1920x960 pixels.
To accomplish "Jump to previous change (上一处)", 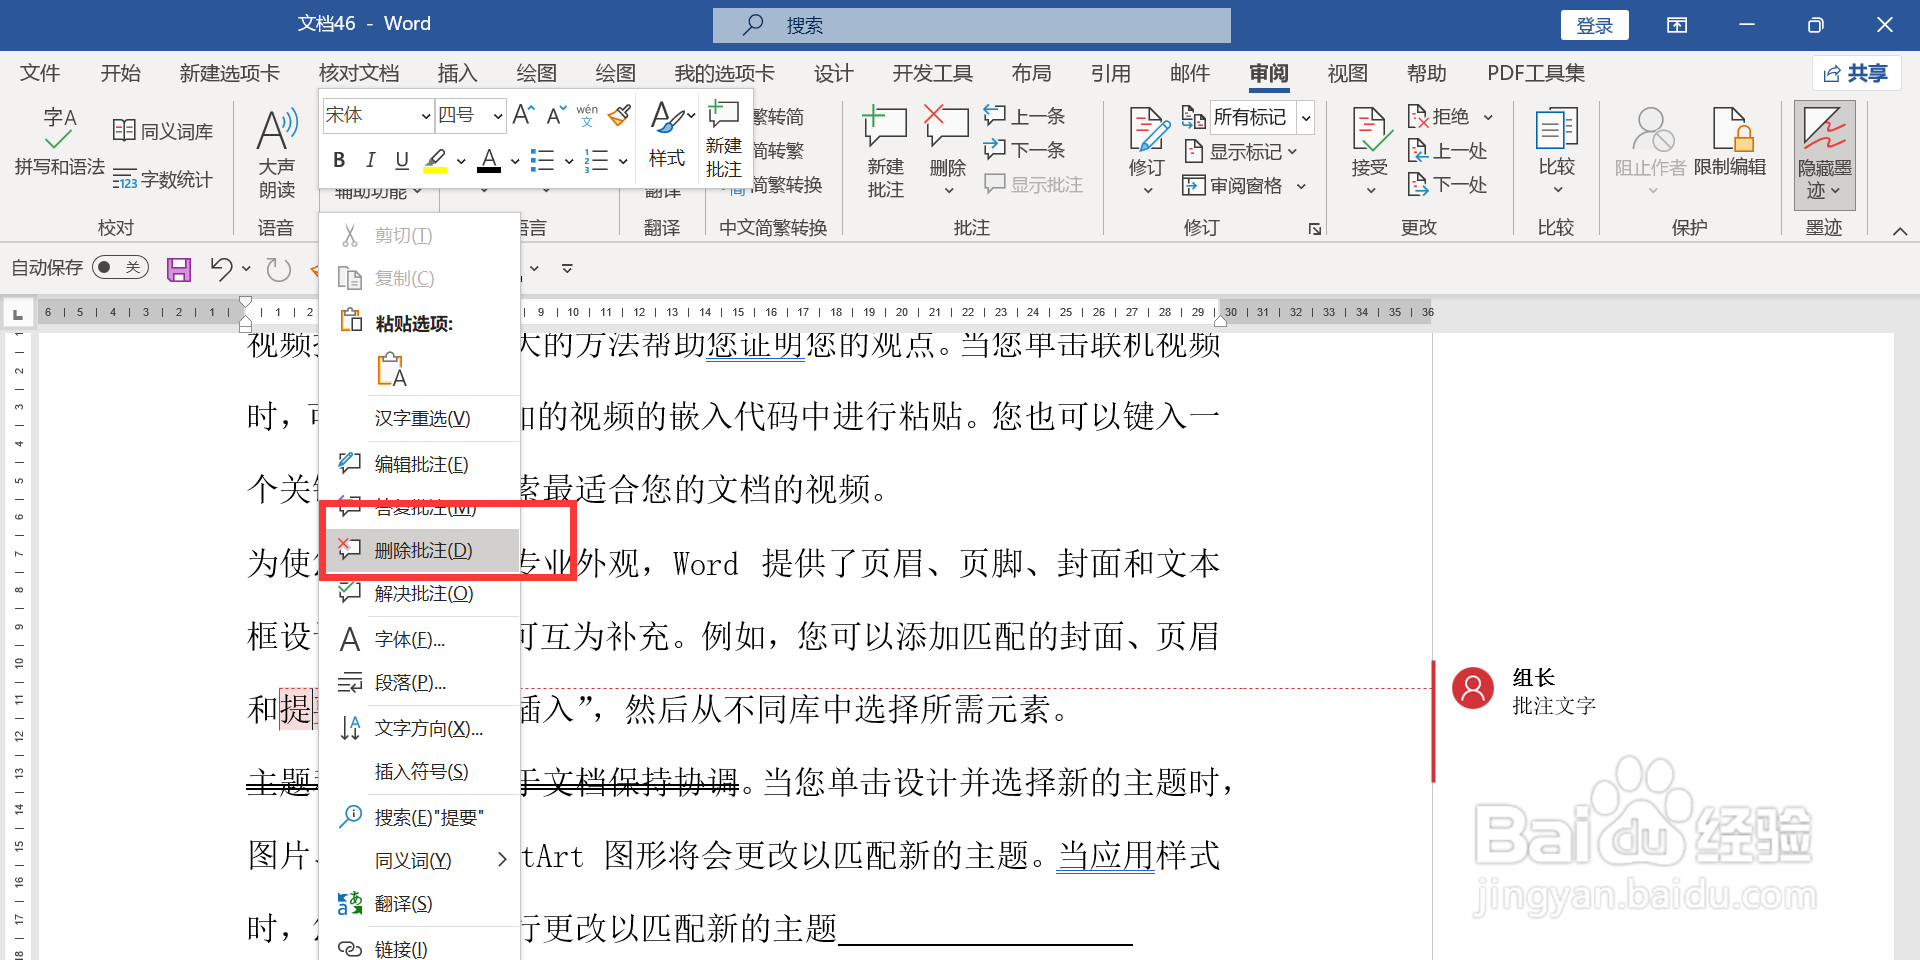I will pos(1448,151).
